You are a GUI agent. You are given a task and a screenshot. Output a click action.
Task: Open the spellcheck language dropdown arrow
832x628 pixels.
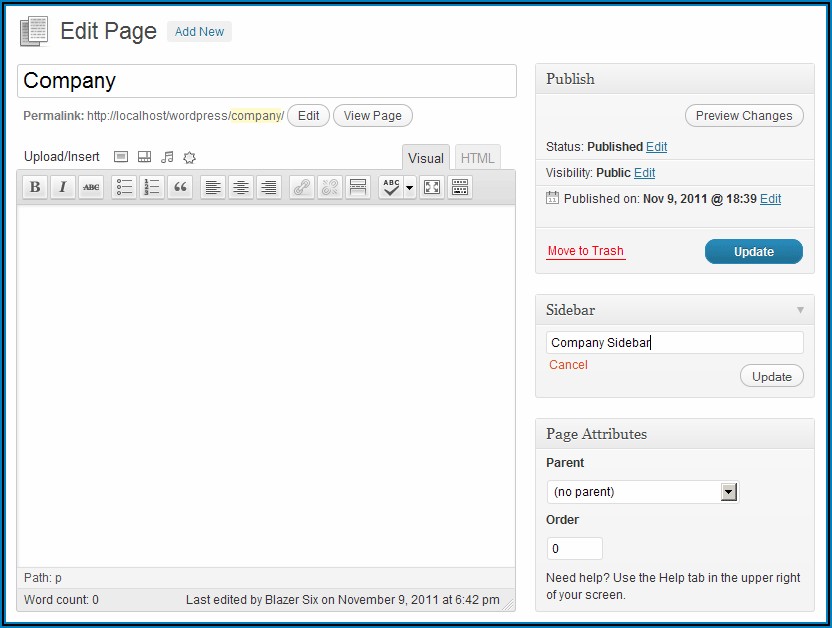point(410,187)
